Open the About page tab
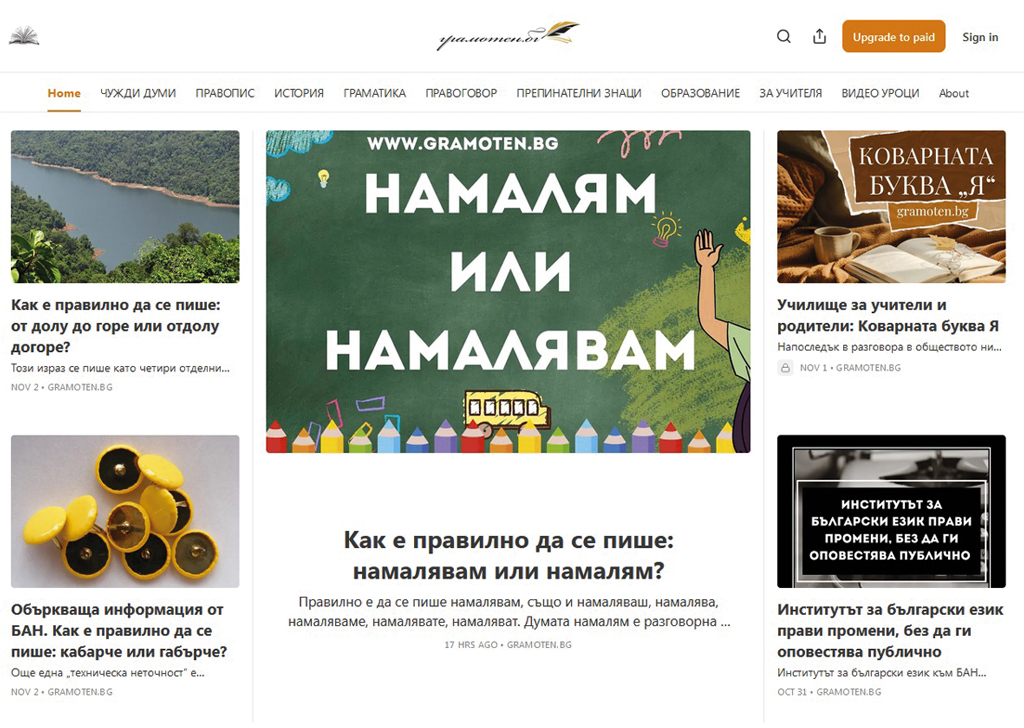This screenshot has width=1024, height=728. [x=954, y=93]
